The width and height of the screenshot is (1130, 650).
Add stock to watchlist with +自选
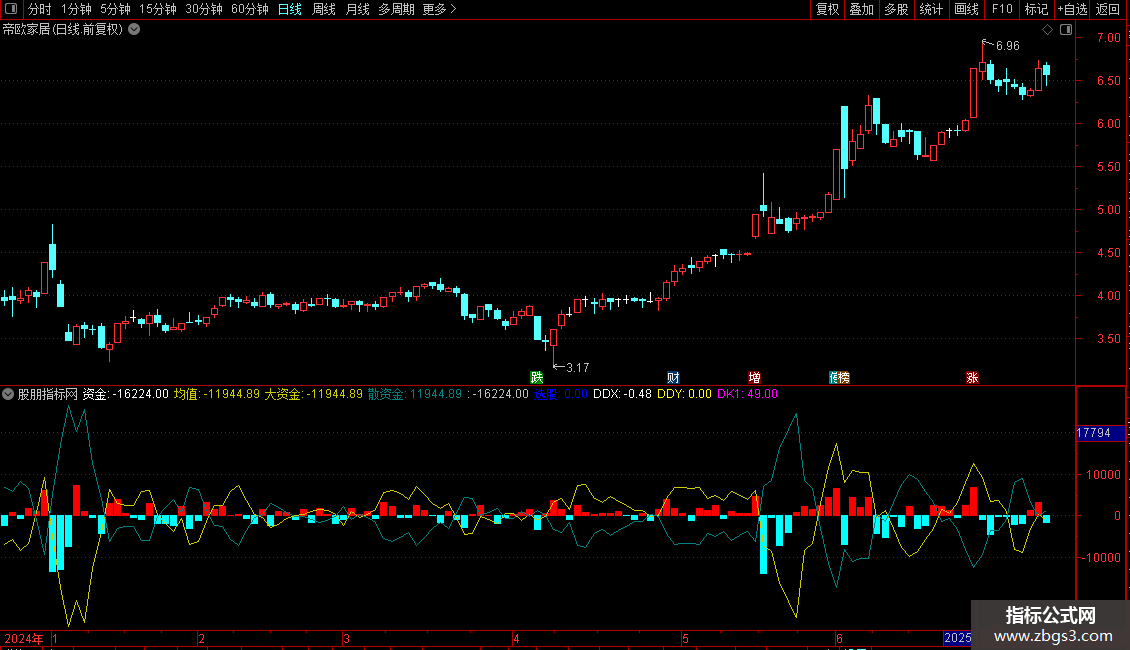(x=1072, y=9)
